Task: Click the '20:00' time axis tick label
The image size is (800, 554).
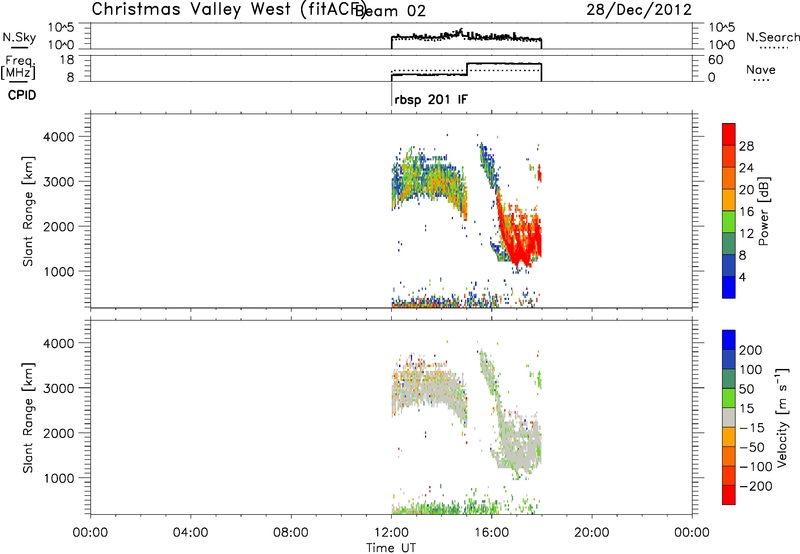Action: (x=592, y=533)
